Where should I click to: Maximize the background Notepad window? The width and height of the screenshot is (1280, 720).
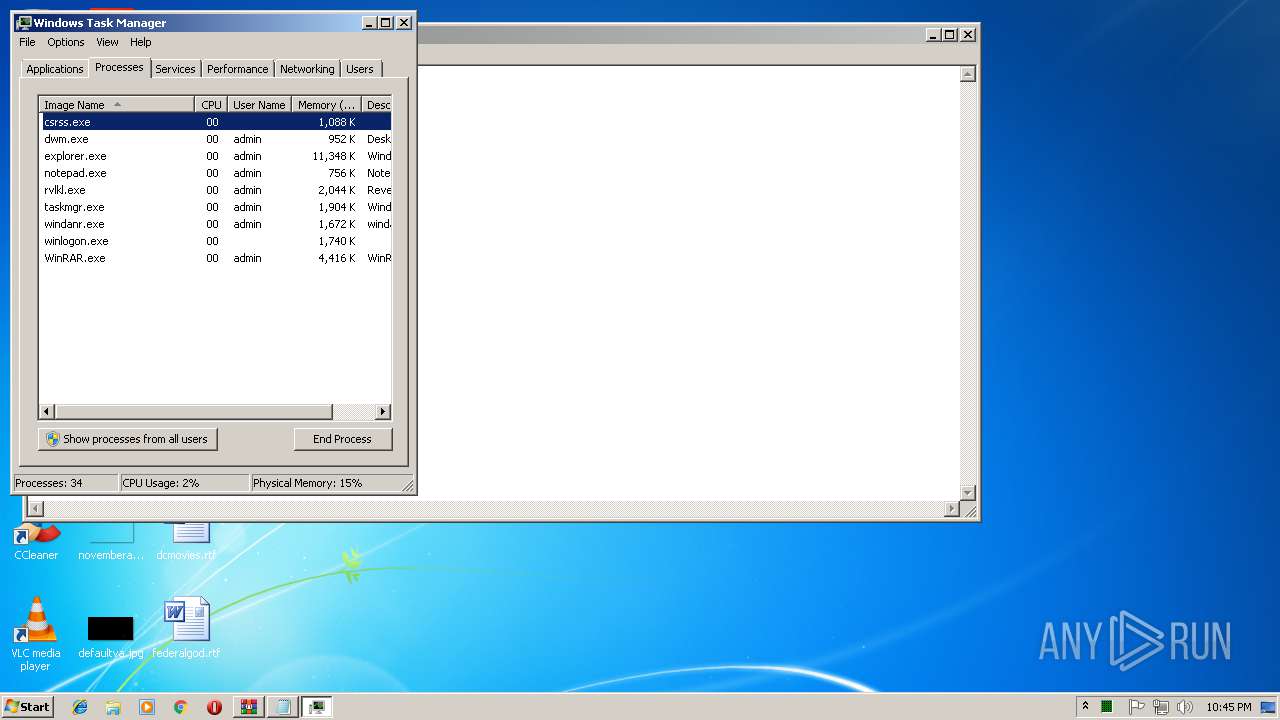point(950,34)
